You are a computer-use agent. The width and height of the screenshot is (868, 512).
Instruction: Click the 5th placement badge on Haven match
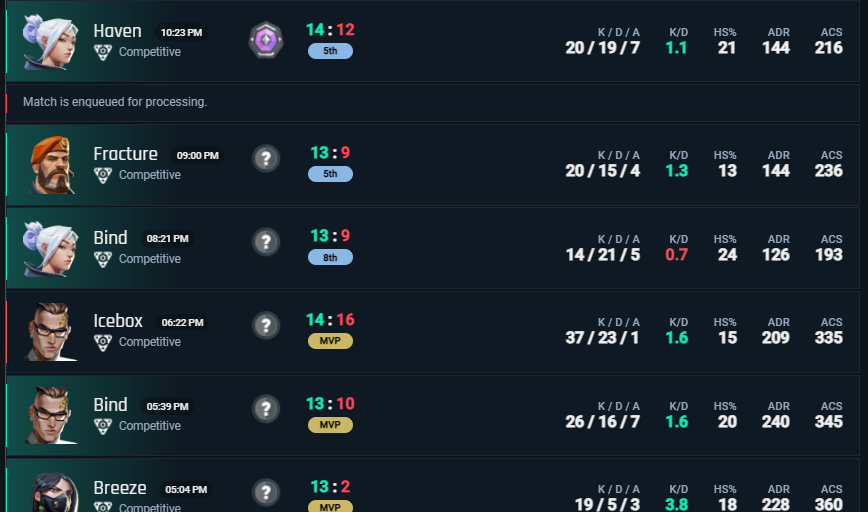pos(330,51)
